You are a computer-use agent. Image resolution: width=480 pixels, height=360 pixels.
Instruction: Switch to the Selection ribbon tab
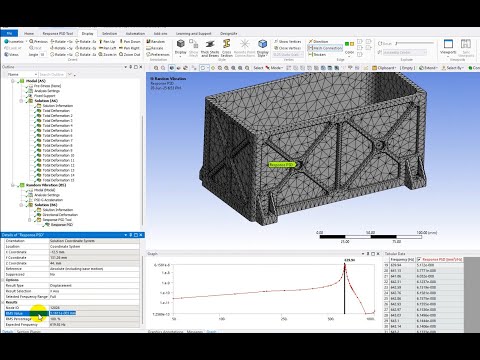(109, 33)
